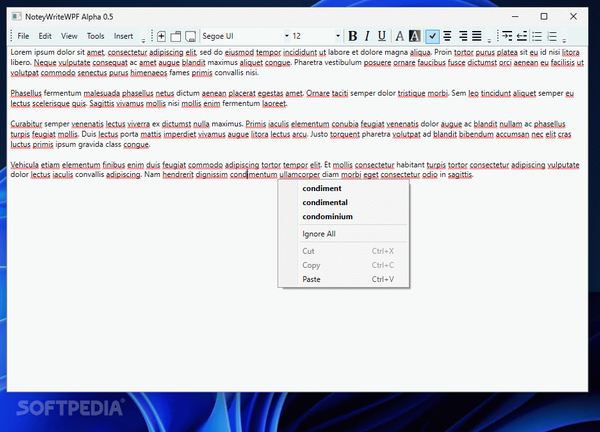
Task: Toggle bold formatting
Action: (352, 36)
